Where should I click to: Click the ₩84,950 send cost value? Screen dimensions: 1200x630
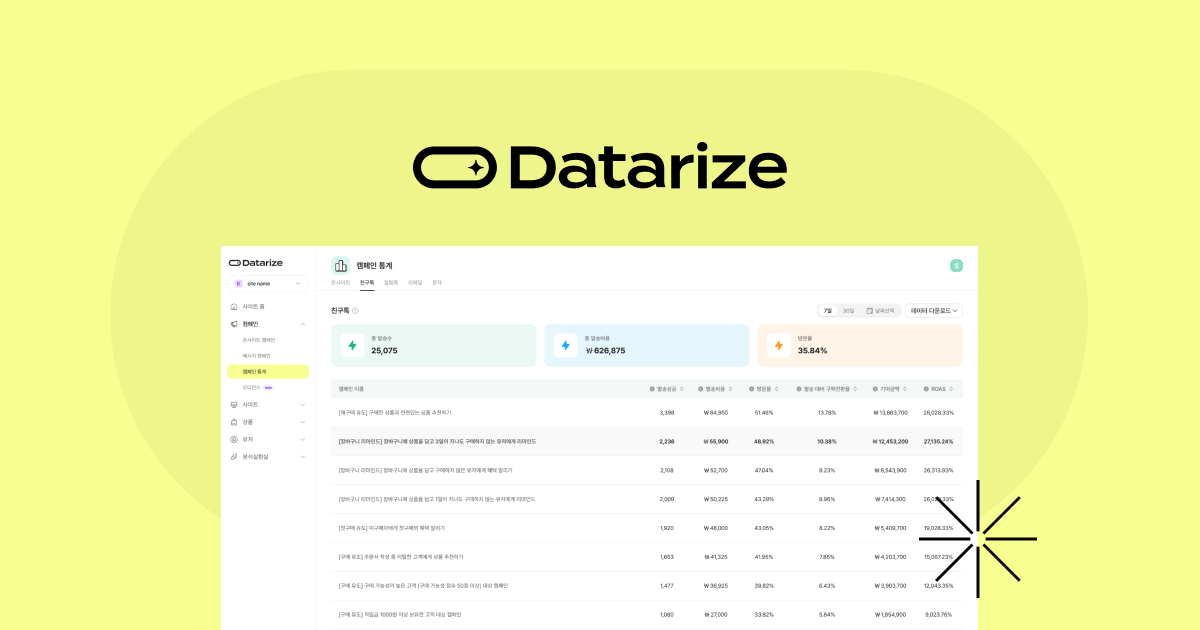click(715, 412)
